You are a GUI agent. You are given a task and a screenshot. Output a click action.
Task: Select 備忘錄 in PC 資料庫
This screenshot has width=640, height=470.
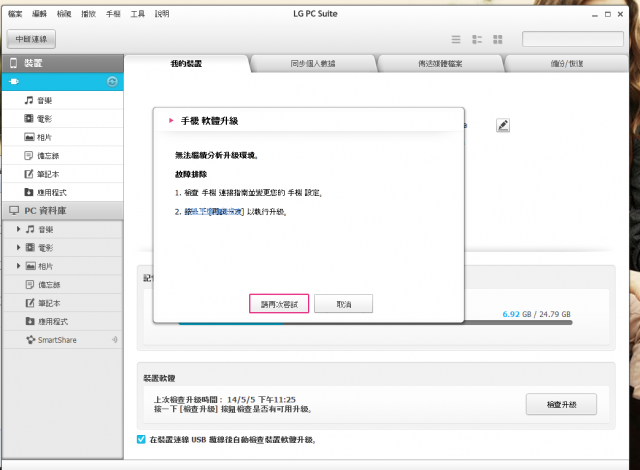point(62,284)
